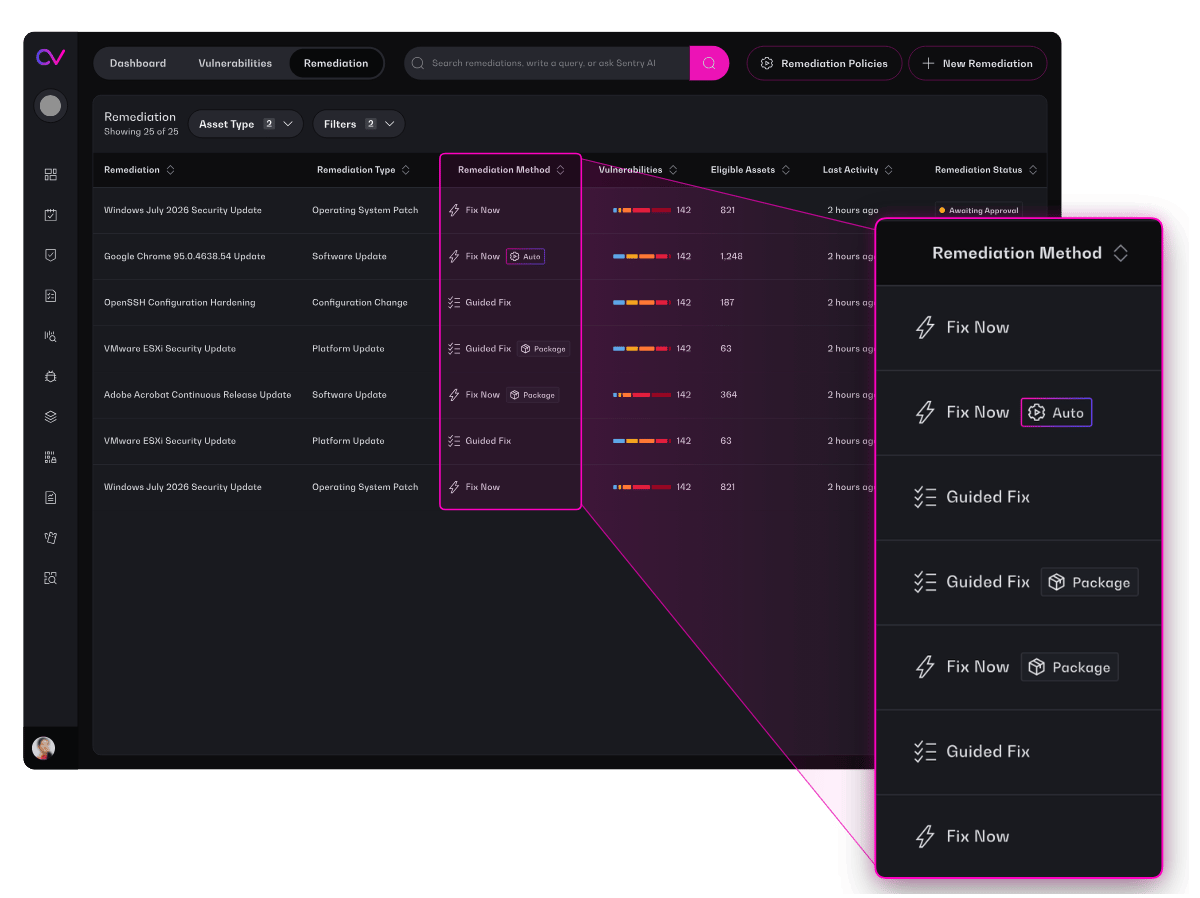Screen dimensions: 1200x898
Task: Sort by Eligible Assets column arrows
Action: [786, 170]
